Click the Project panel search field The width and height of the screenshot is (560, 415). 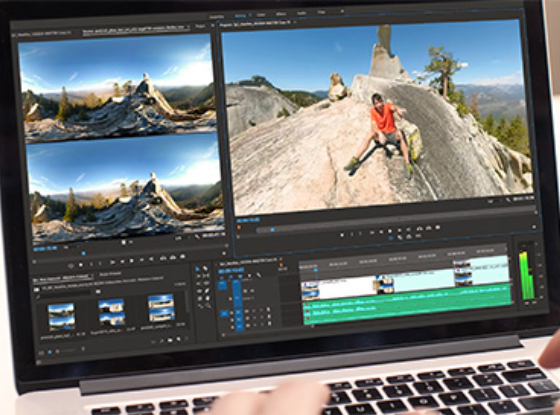click(x=64, y=294)
